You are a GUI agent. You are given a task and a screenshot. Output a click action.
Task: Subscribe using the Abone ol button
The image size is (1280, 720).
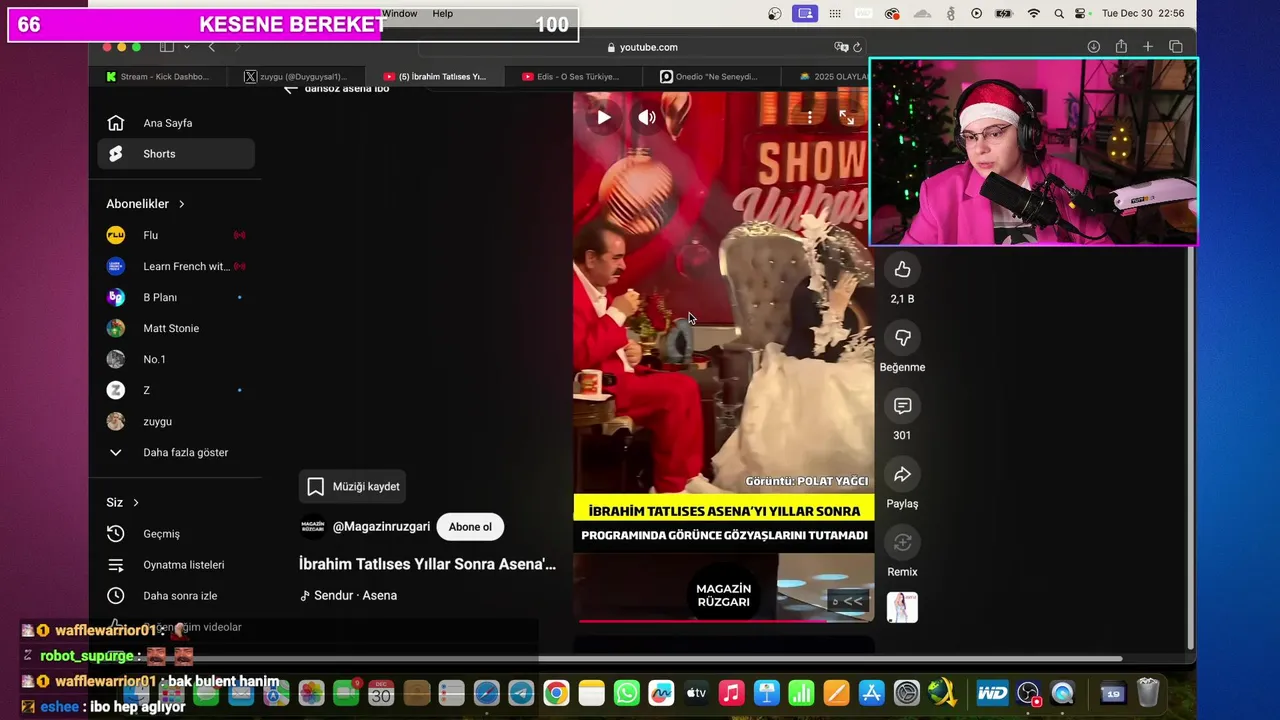click(x=470, y=527)
